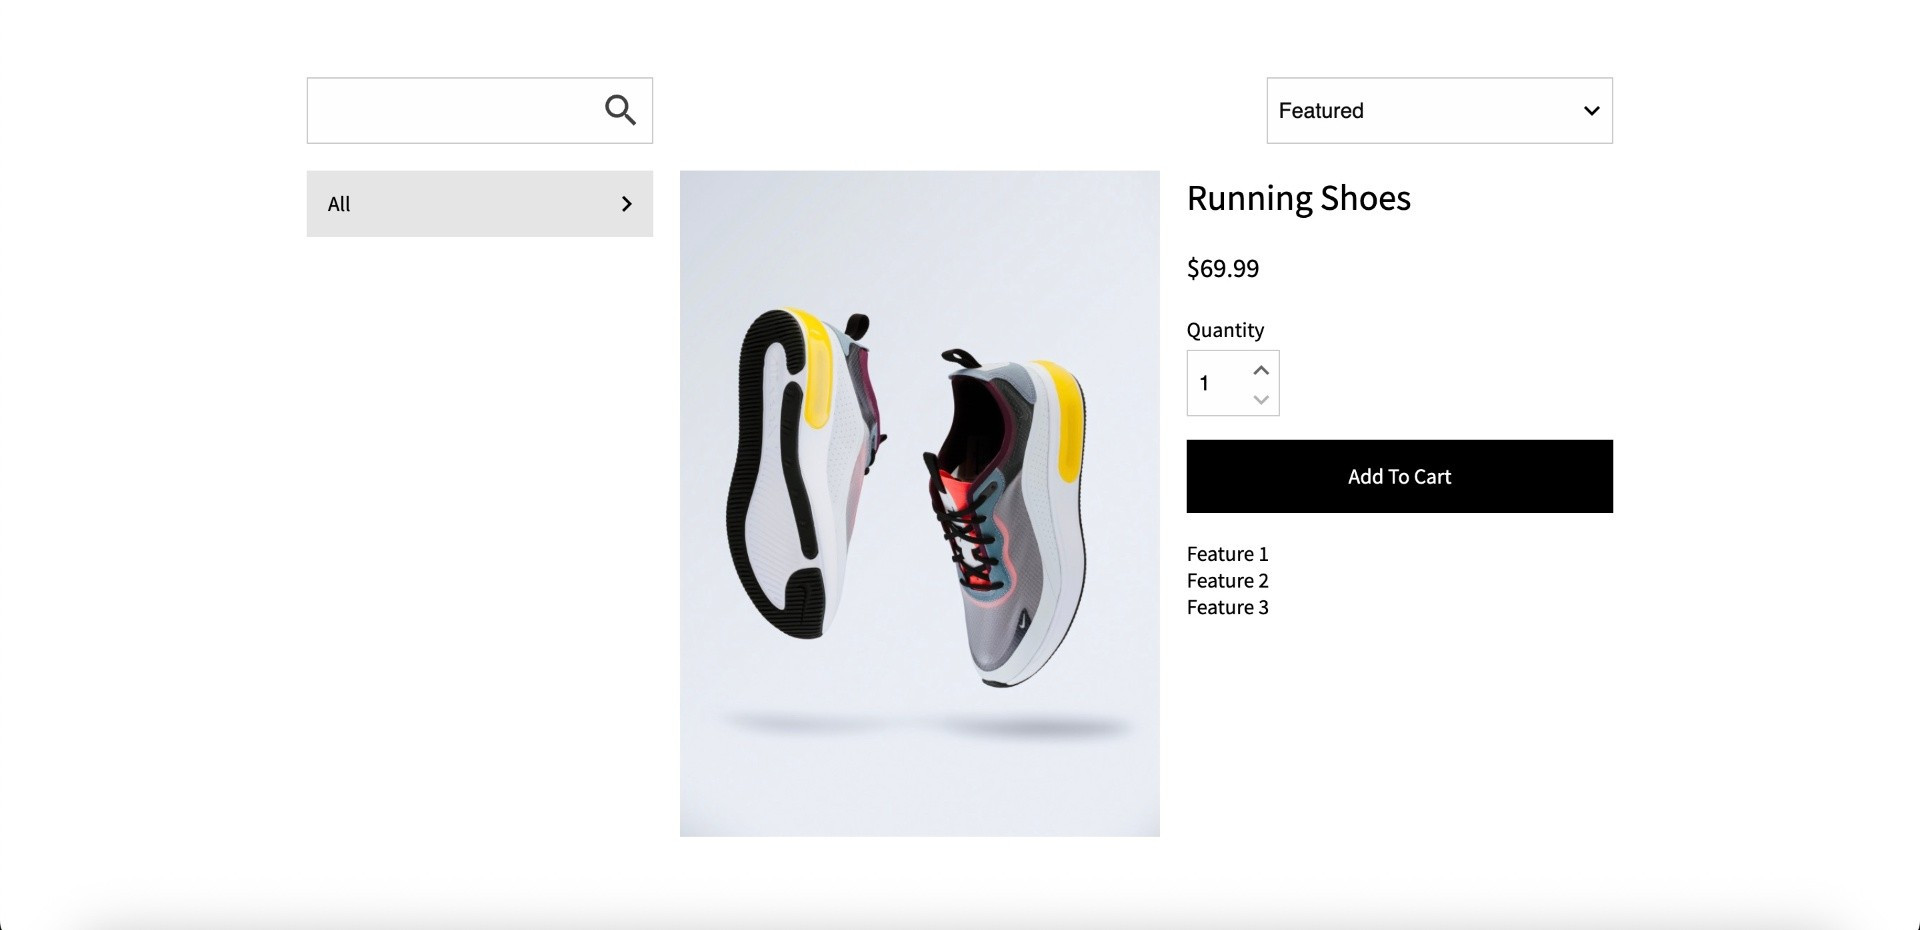The height and width of the screenshot is (930, 1920).
Task: Open the Featured sort dropdown
Action: point(1438,111)
